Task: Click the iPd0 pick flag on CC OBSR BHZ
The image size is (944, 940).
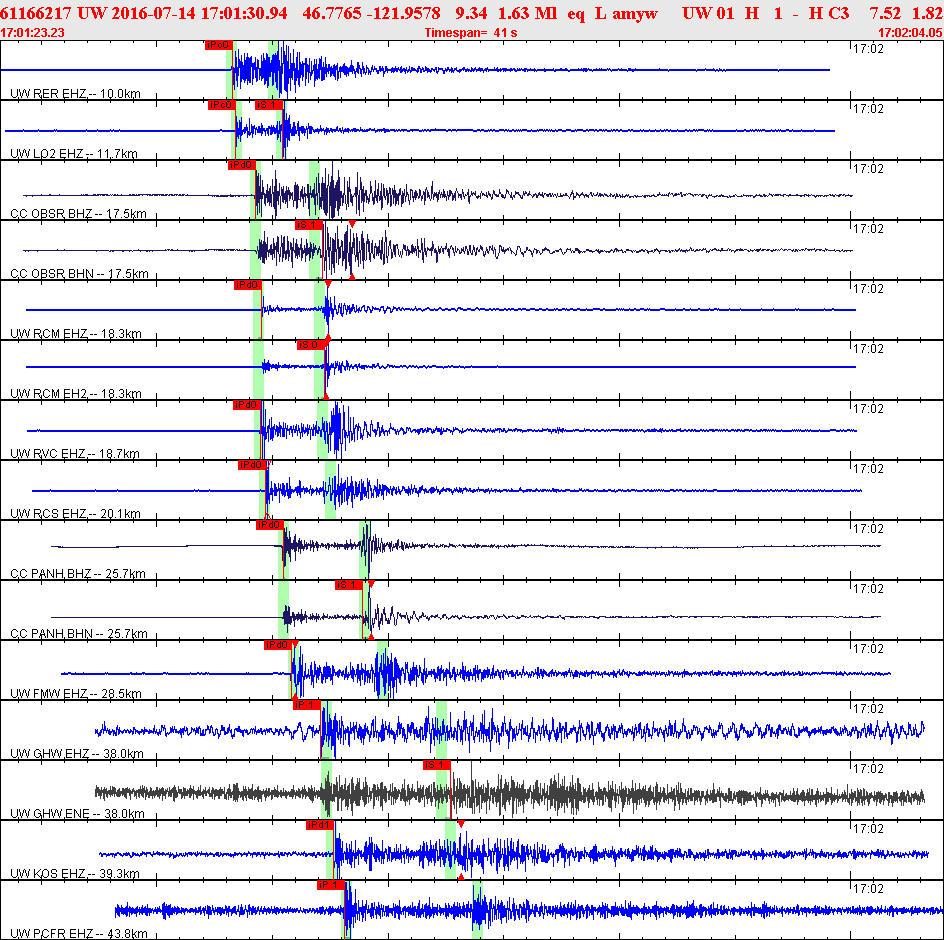Action: click(x=241, y=165)
